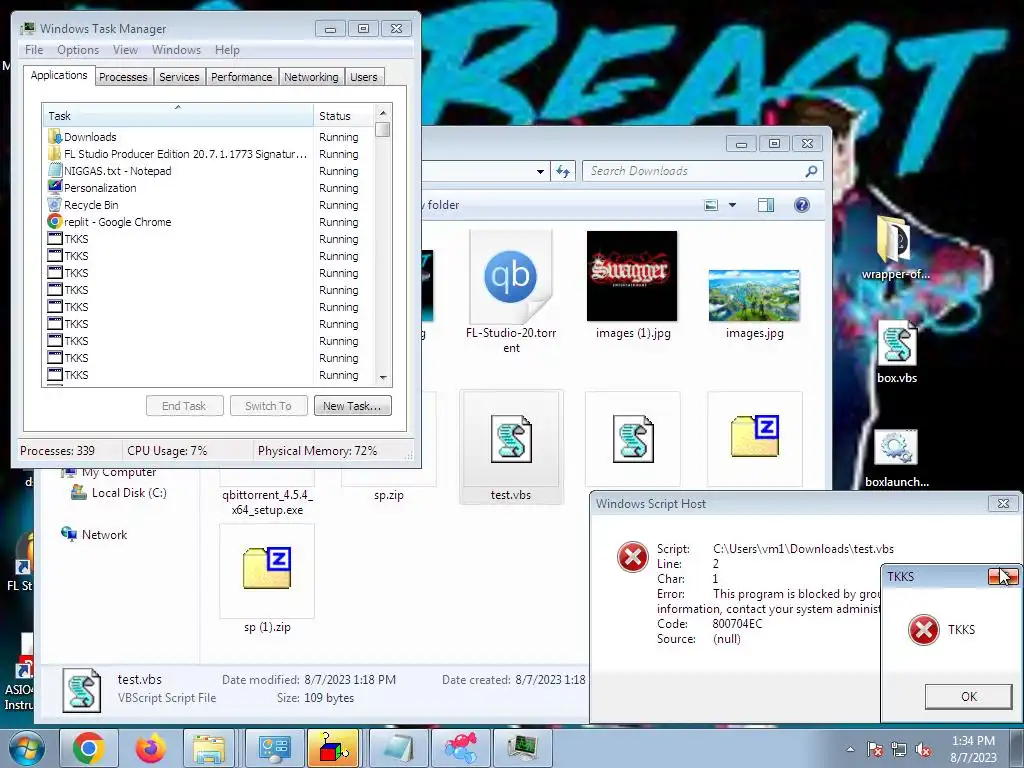Click the search magnifier icon in Explorer

(x=811, y=171)
